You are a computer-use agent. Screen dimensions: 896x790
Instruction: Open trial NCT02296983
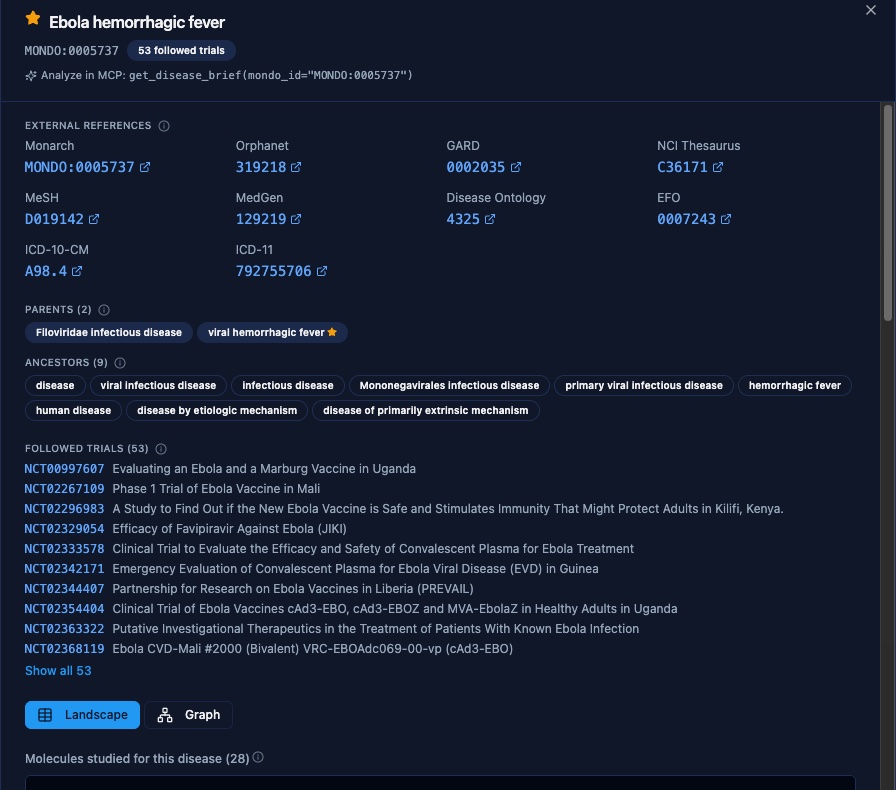coord(64,509)
